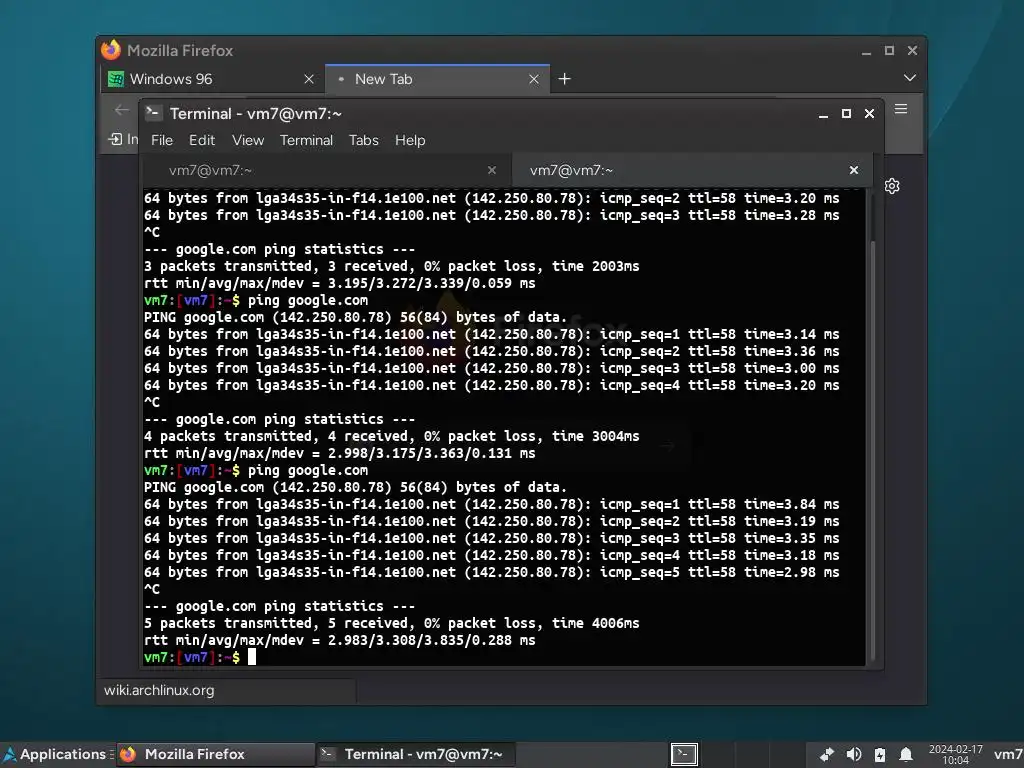Minimize the Mozilla Firefox window
The image size is (1024, 768).
coord(867,52)
